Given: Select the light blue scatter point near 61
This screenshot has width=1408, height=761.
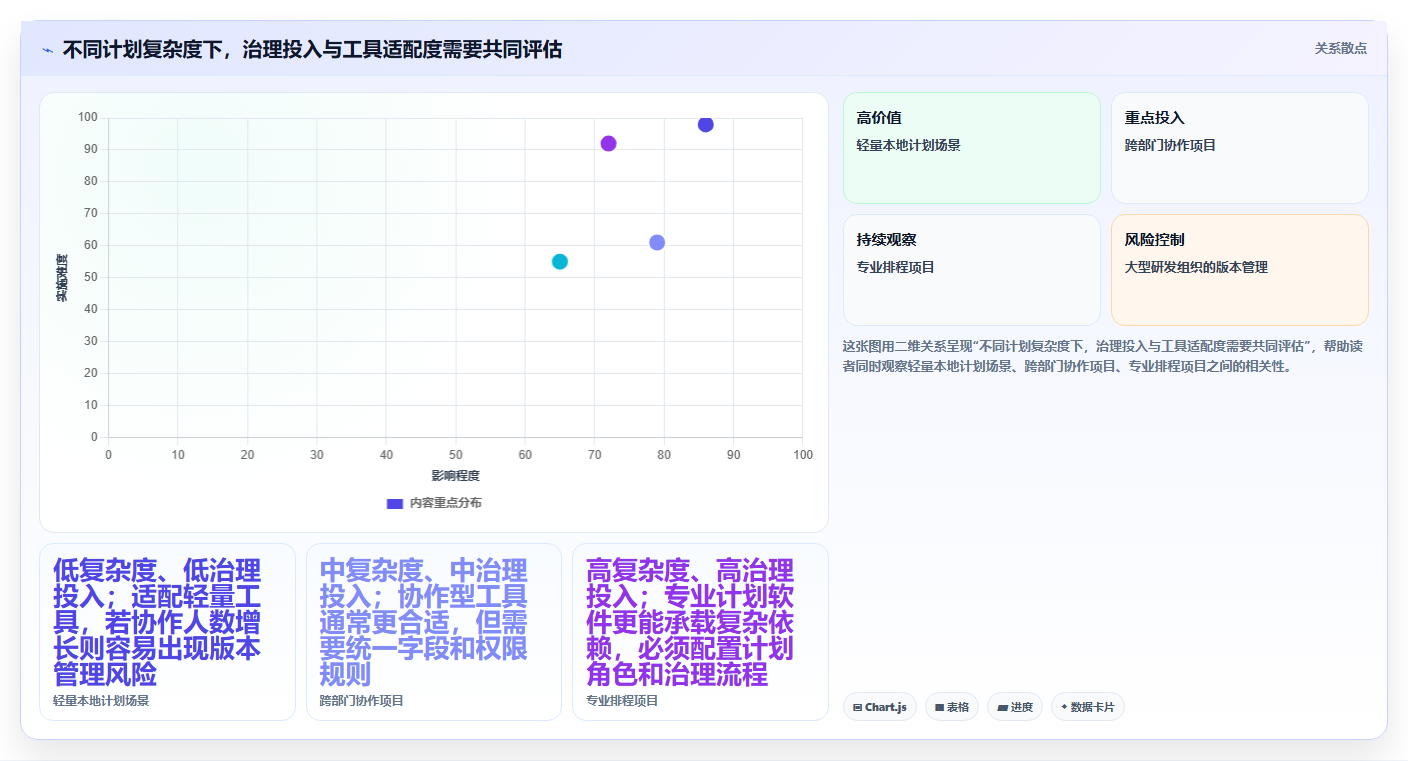Looking at the screenshot, I should coord(657,242).
